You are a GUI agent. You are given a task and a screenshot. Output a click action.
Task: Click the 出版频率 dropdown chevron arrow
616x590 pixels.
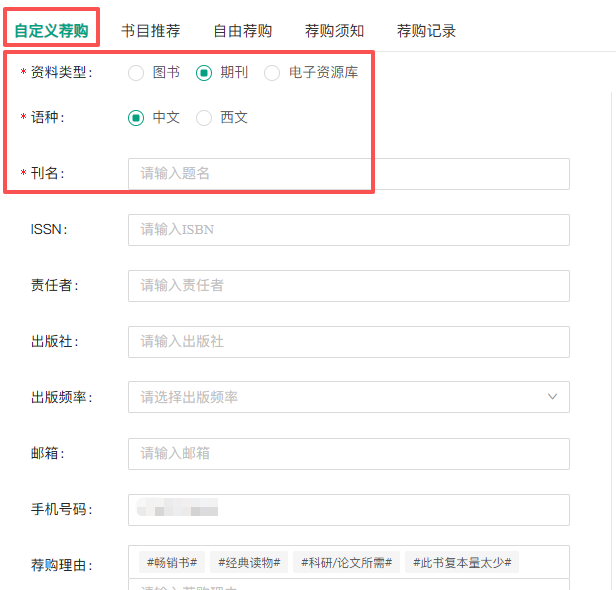click(552, 398)
